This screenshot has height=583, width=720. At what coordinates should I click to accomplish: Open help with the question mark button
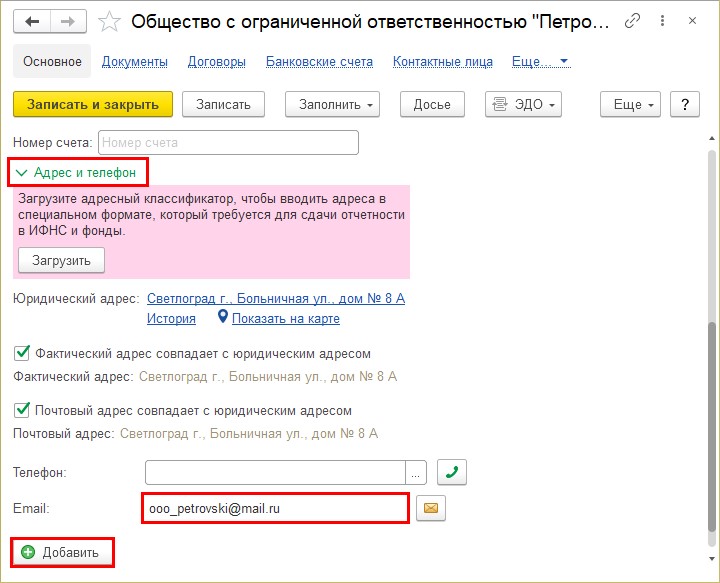click(x=685, y=104)
